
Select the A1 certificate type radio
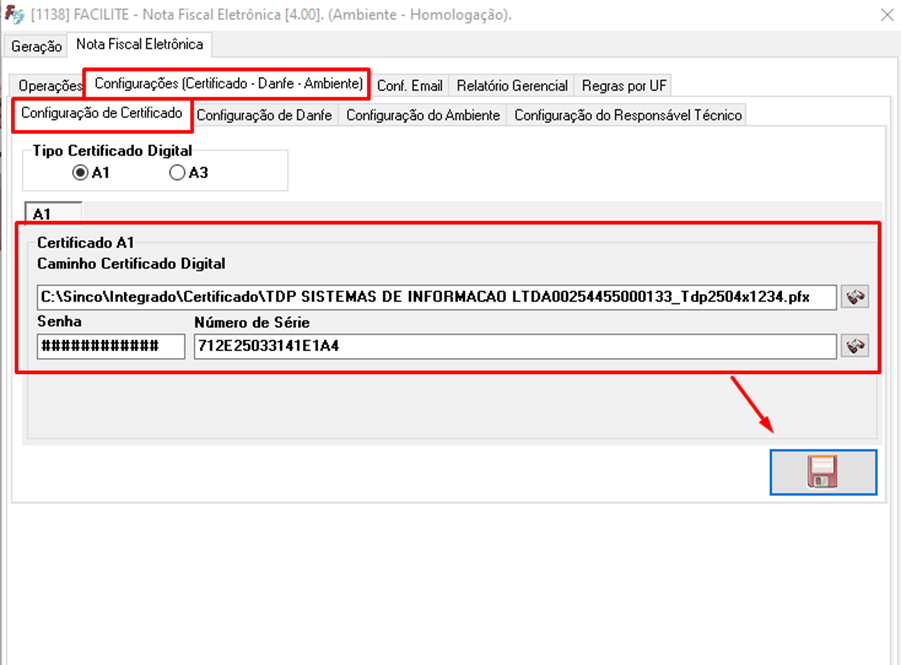(81, 173)
